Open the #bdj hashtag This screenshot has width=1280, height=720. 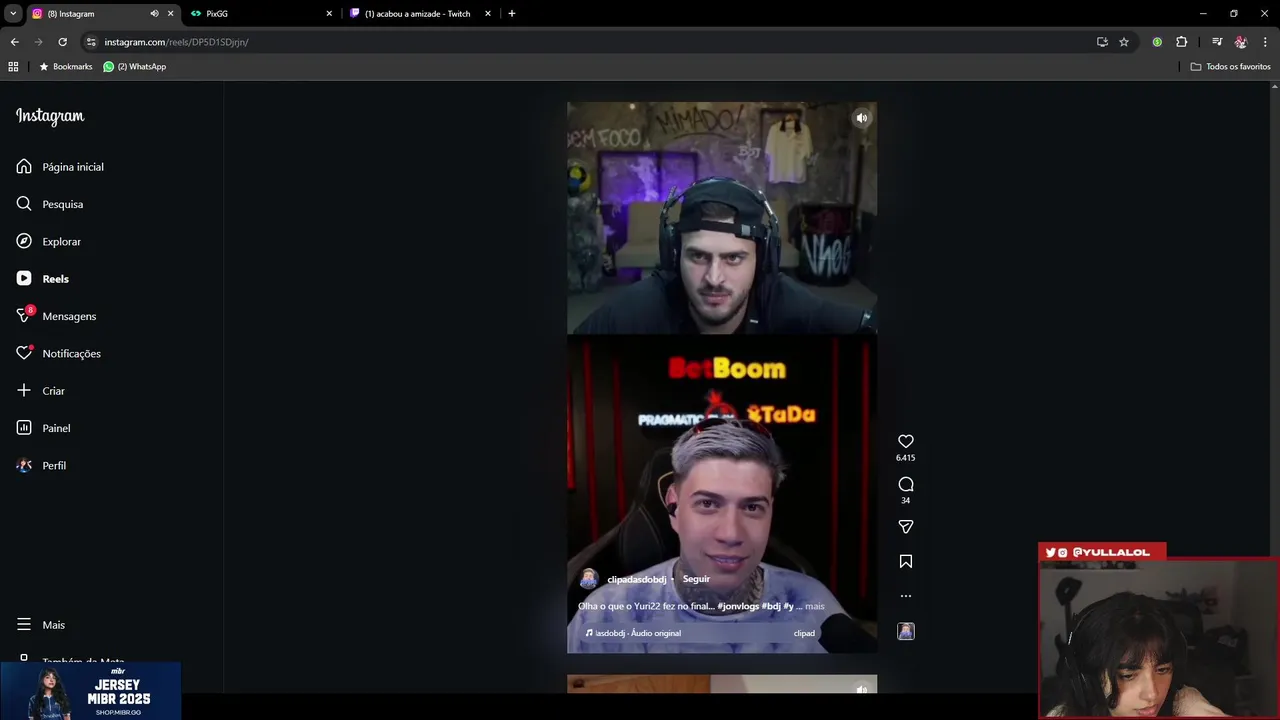coord(771,606)
